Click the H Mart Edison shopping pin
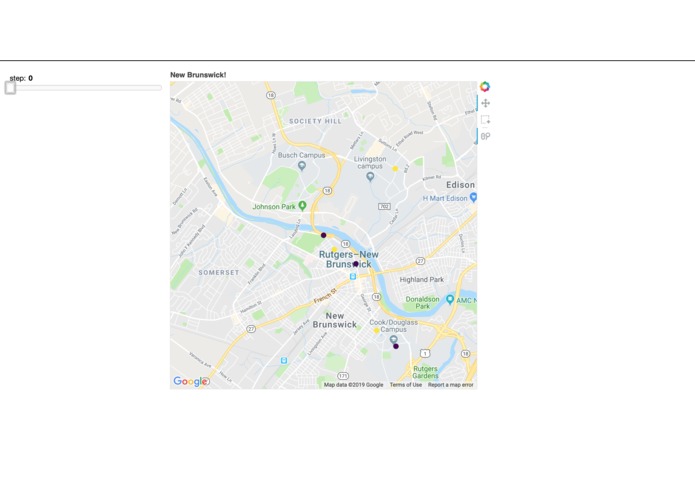 (473, 197)
